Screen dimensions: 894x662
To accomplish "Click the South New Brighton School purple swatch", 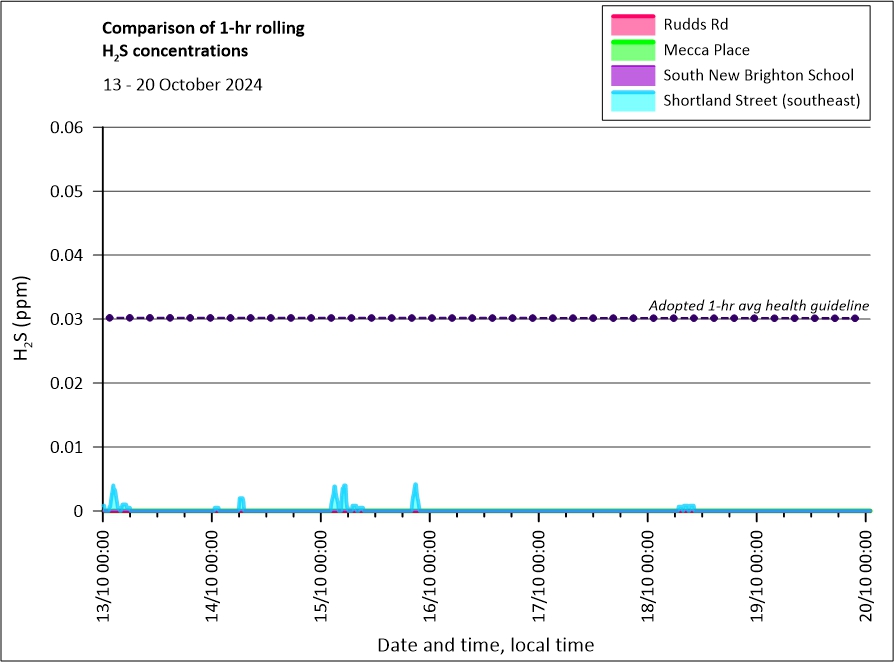I will [x=629, y=75].
